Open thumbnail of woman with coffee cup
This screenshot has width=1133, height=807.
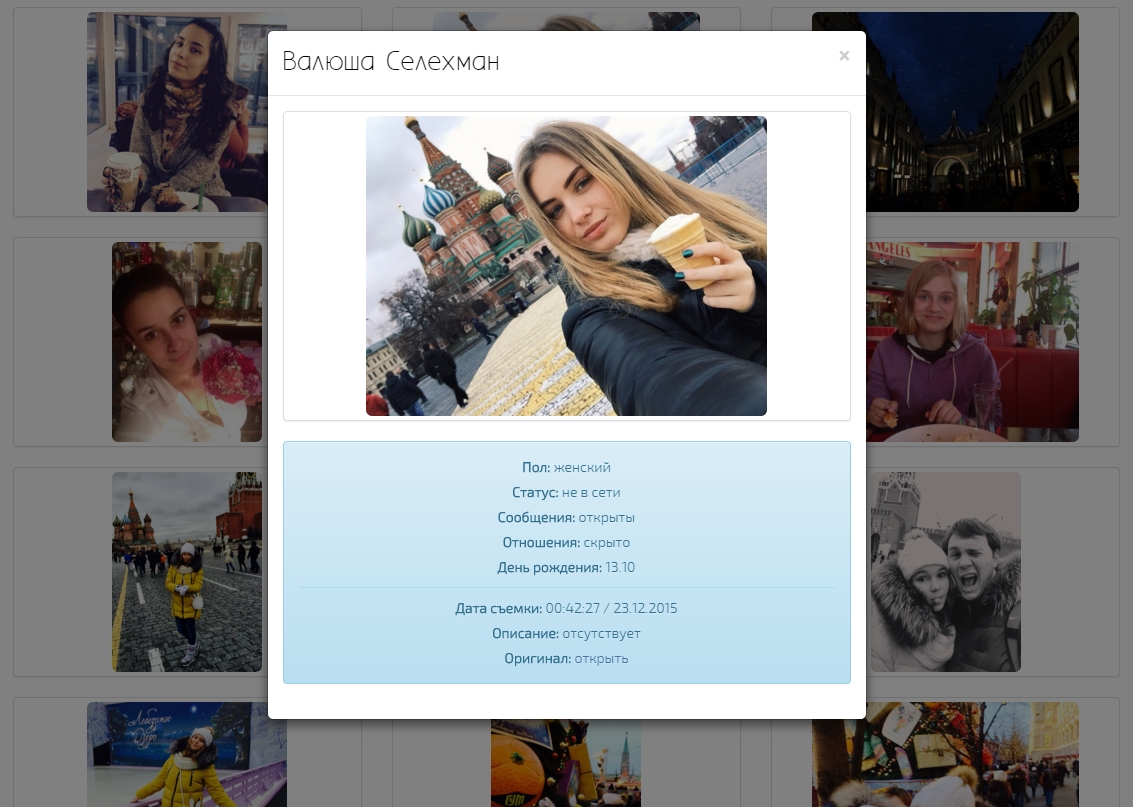pyautogui.click(x=177, y=112)
